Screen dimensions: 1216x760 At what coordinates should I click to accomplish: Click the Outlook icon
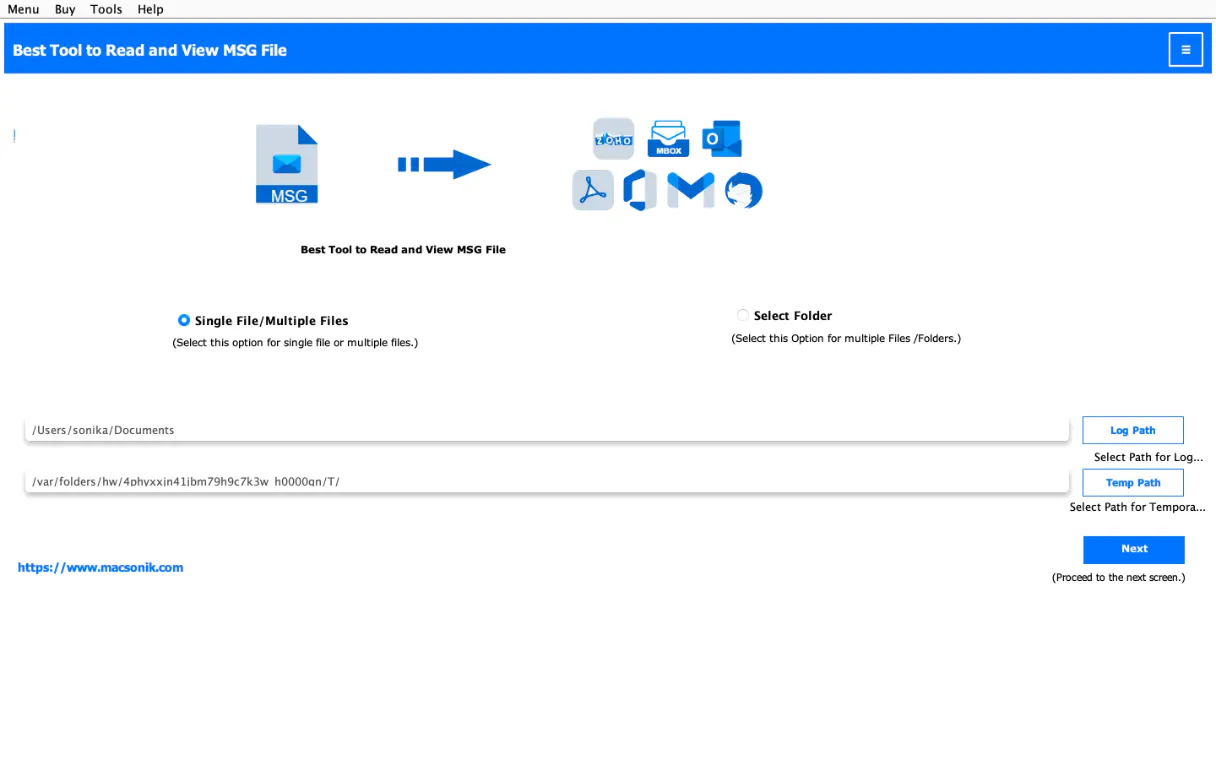point(721,139)
